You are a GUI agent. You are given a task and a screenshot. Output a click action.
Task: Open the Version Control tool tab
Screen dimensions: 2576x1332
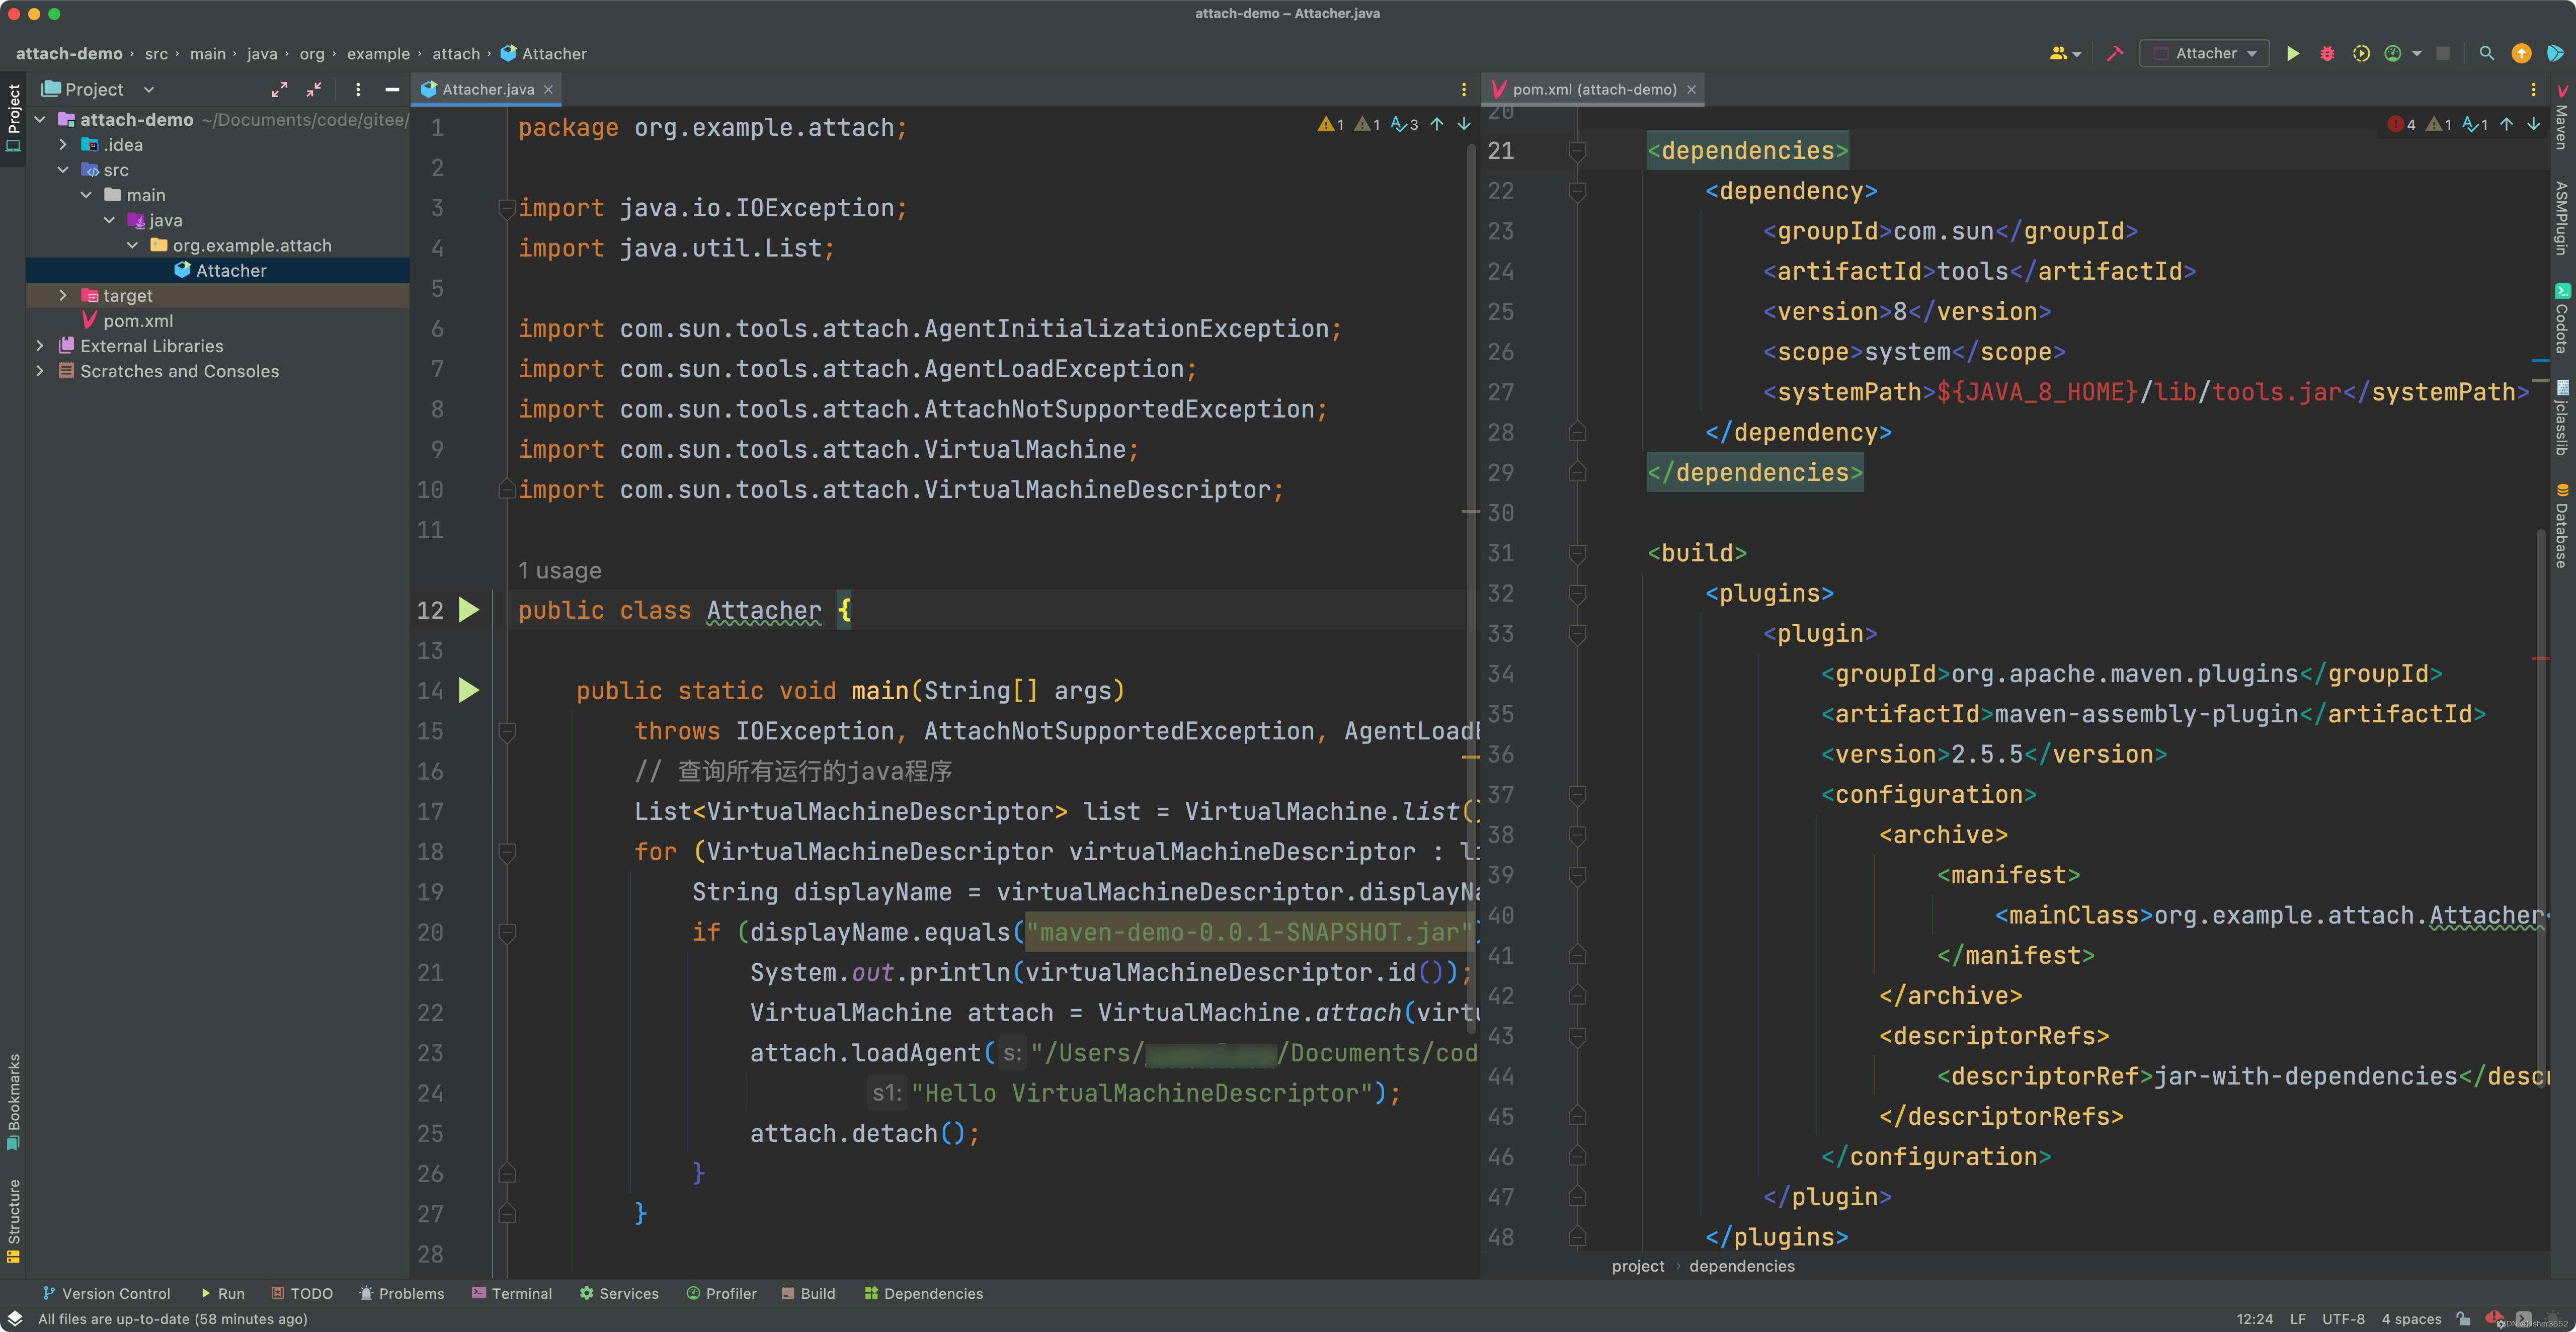pyautogui.click(x=106, y=1293)
